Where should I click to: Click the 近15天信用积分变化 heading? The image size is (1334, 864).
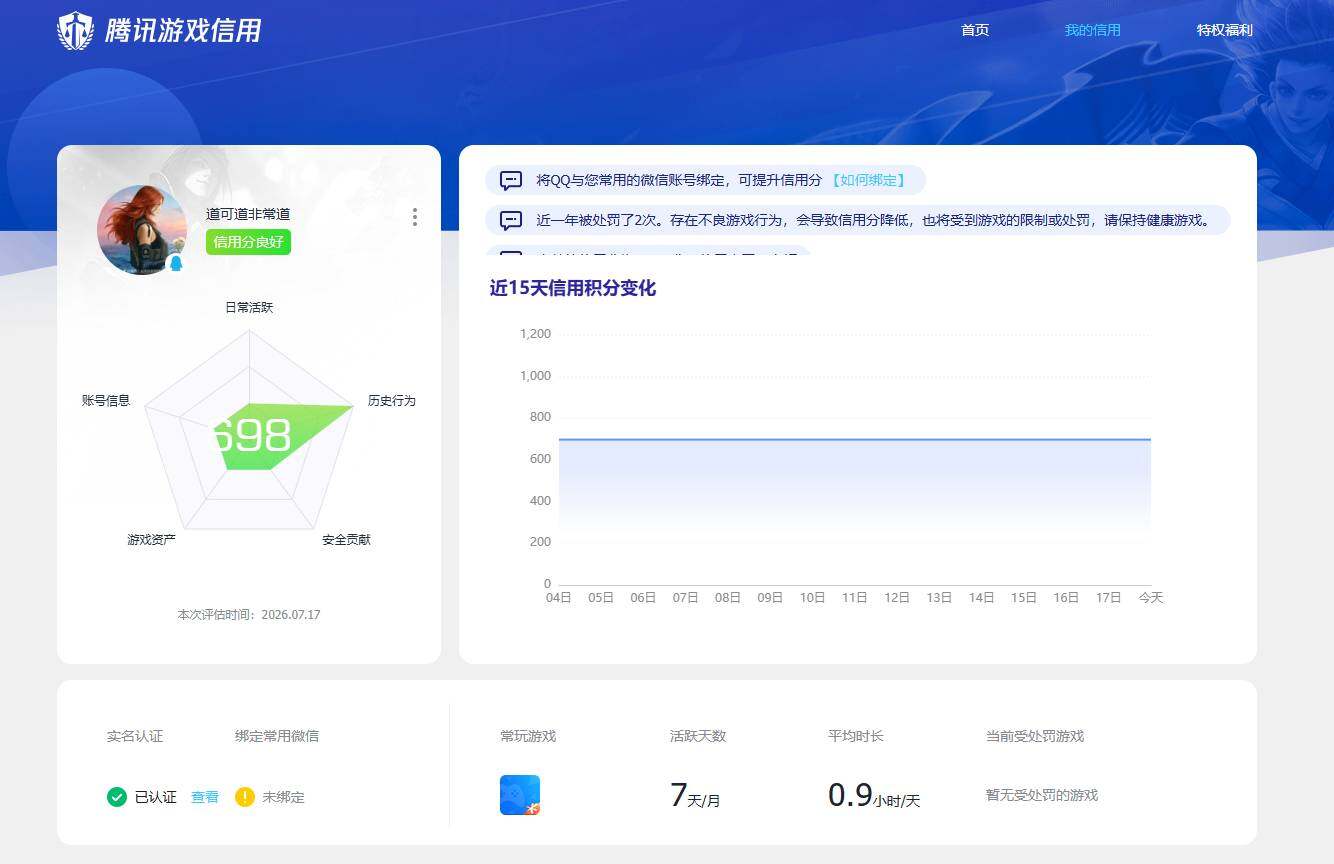pos(573,288)
